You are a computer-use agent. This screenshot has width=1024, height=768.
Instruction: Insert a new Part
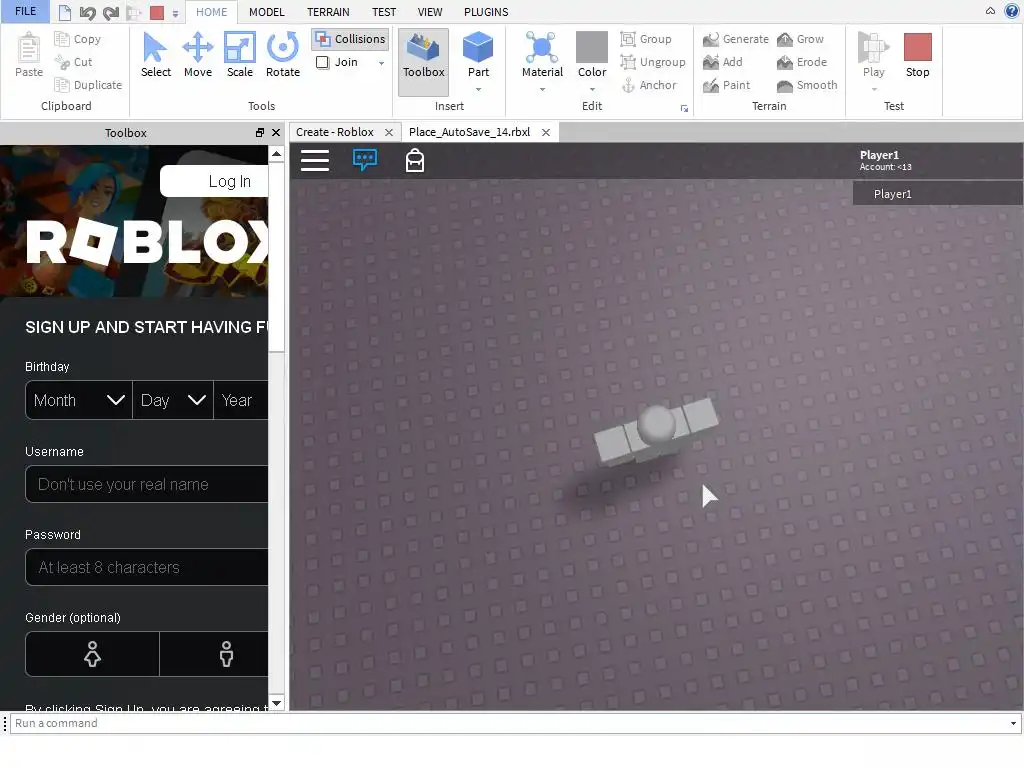tap(478, 54)
